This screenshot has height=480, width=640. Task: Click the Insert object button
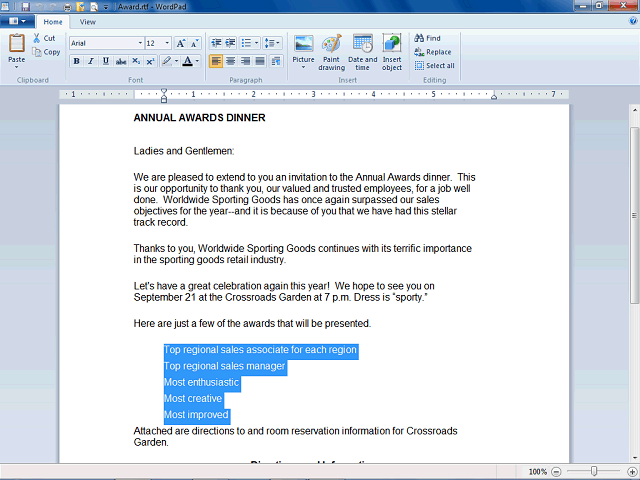click(392, 52)
